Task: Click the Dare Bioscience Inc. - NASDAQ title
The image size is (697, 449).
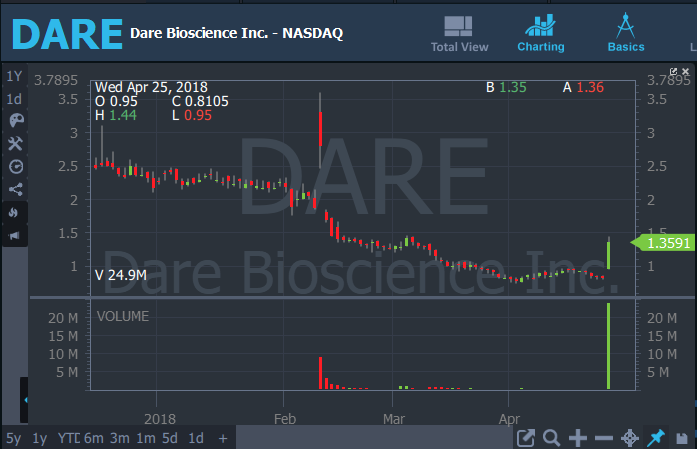Action: point(236,33)
